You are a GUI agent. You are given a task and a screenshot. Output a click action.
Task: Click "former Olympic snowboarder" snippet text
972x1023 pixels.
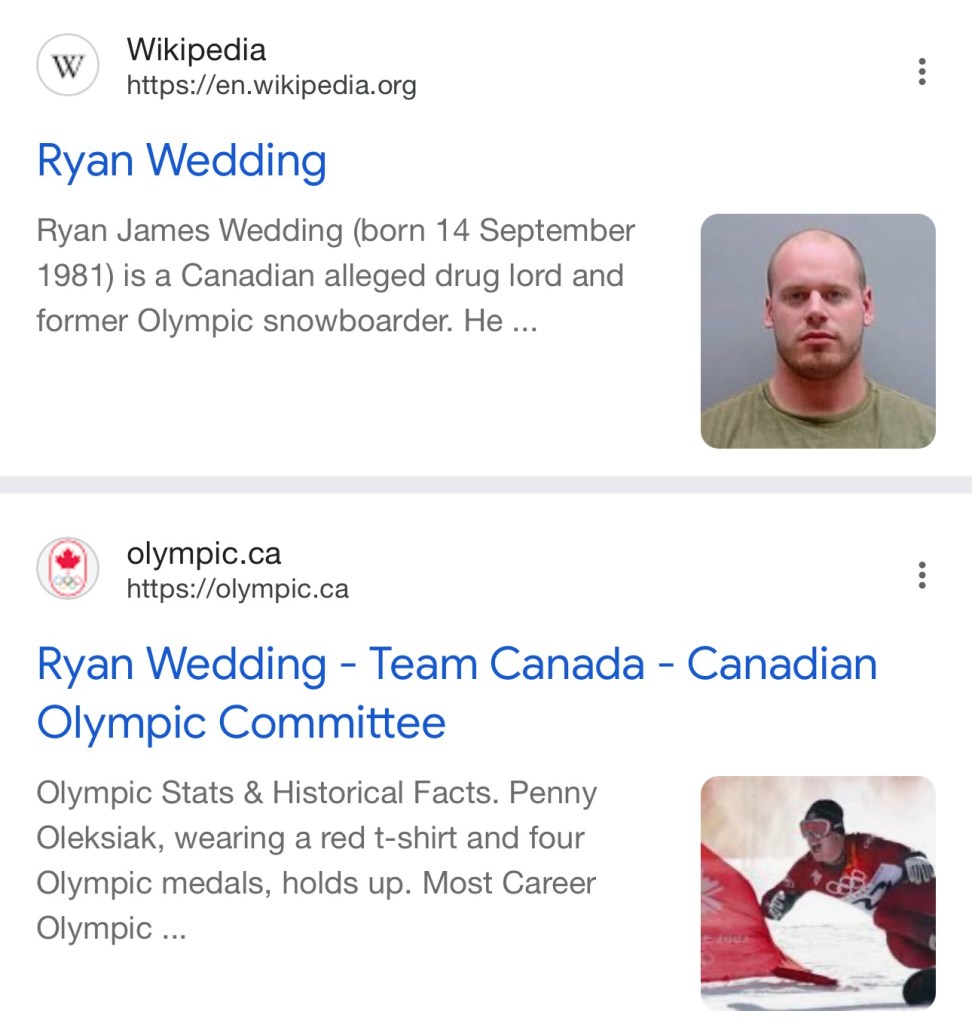(x=236, y=321)
